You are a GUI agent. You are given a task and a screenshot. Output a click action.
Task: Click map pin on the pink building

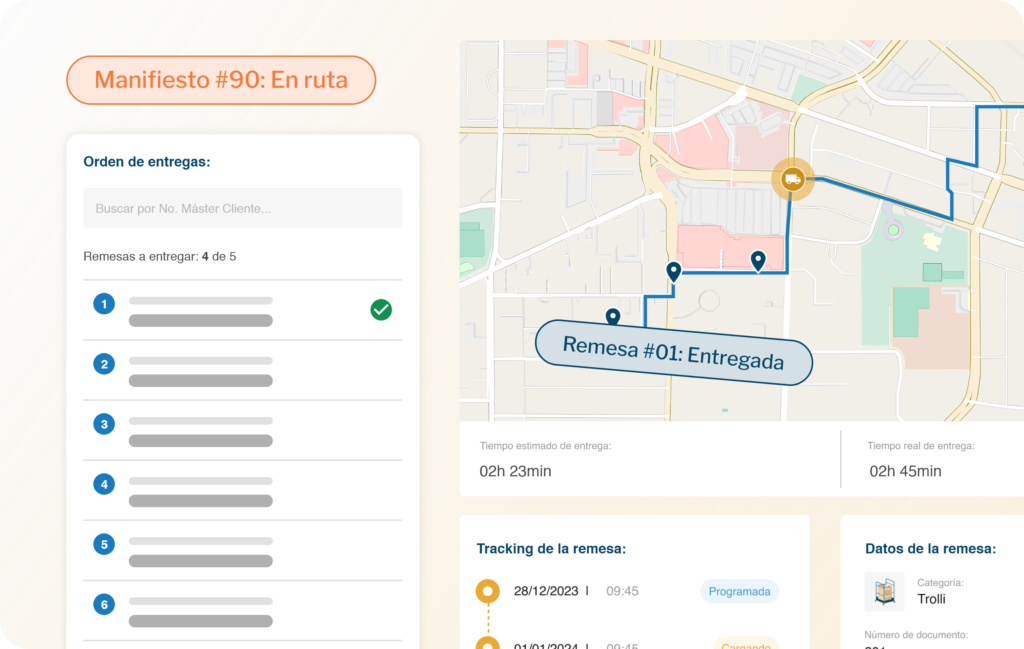pyautogui.click(x=758, y=260)
